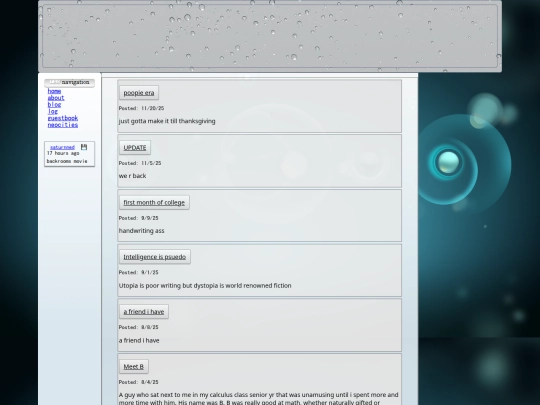Image resolution: width=540 pixels, height=405 pixels.
Task: Click the "17 hours ago" status text
Action: 63,153
